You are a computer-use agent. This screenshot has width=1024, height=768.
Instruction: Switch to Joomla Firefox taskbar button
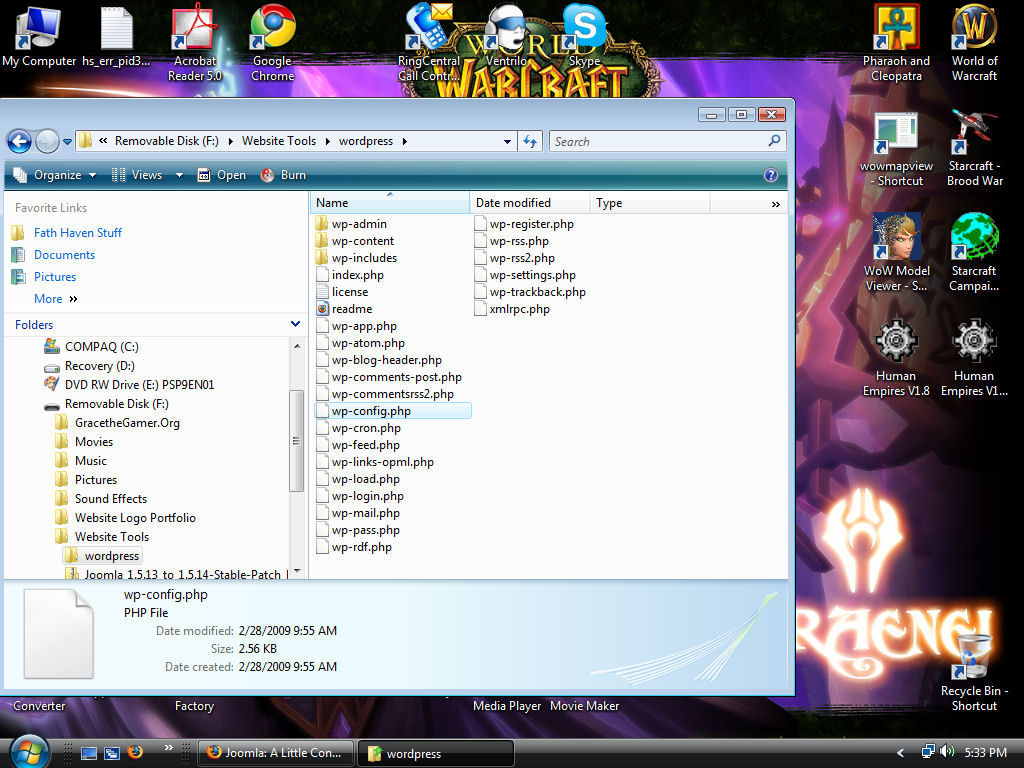tap(276, 753)
